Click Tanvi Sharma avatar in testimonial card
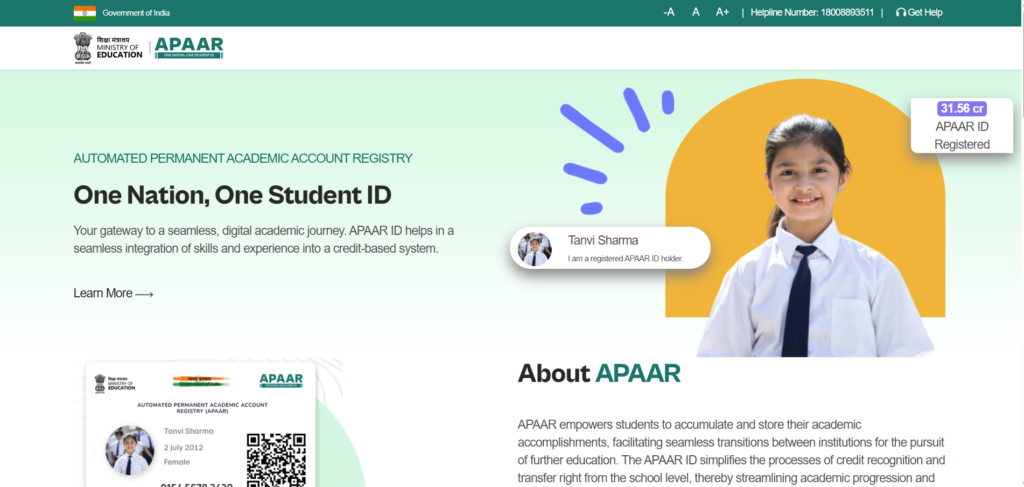 (x=535, y=249)
